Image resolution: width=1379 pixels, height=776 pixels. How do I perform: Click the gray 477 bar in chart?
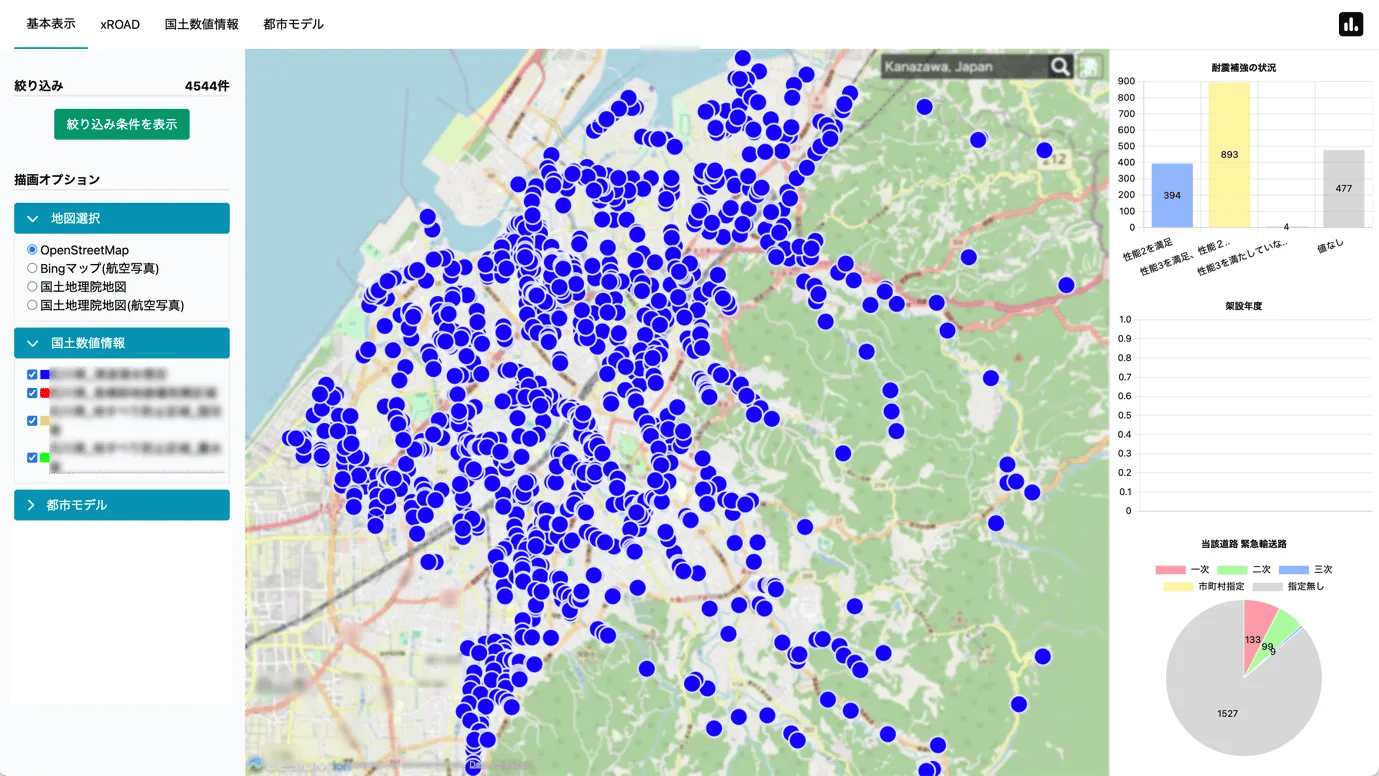tap(1343, 189)
